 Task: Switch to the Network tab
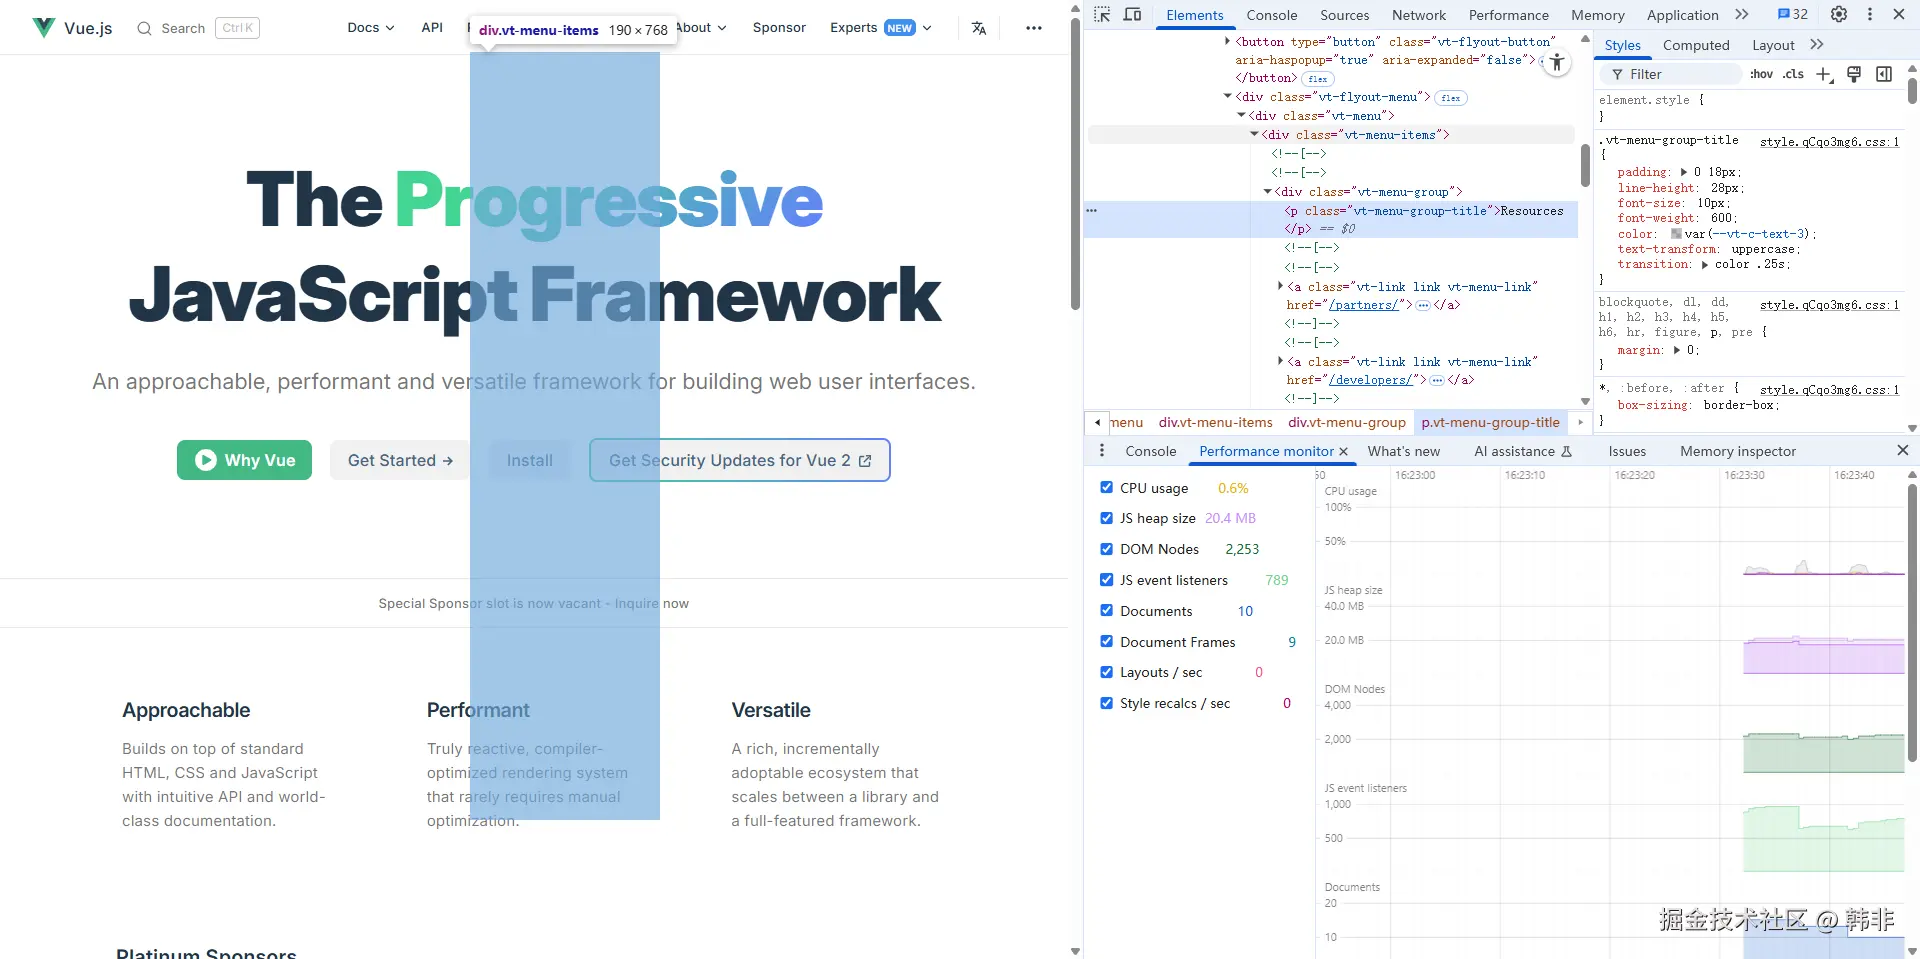(1419, 15)
